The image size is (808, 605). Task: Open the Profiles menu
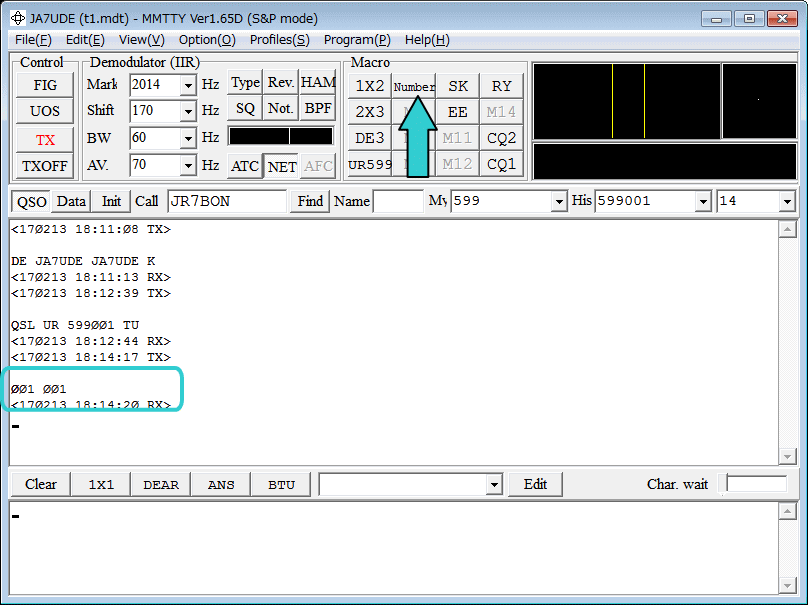[x=279, y=40]
